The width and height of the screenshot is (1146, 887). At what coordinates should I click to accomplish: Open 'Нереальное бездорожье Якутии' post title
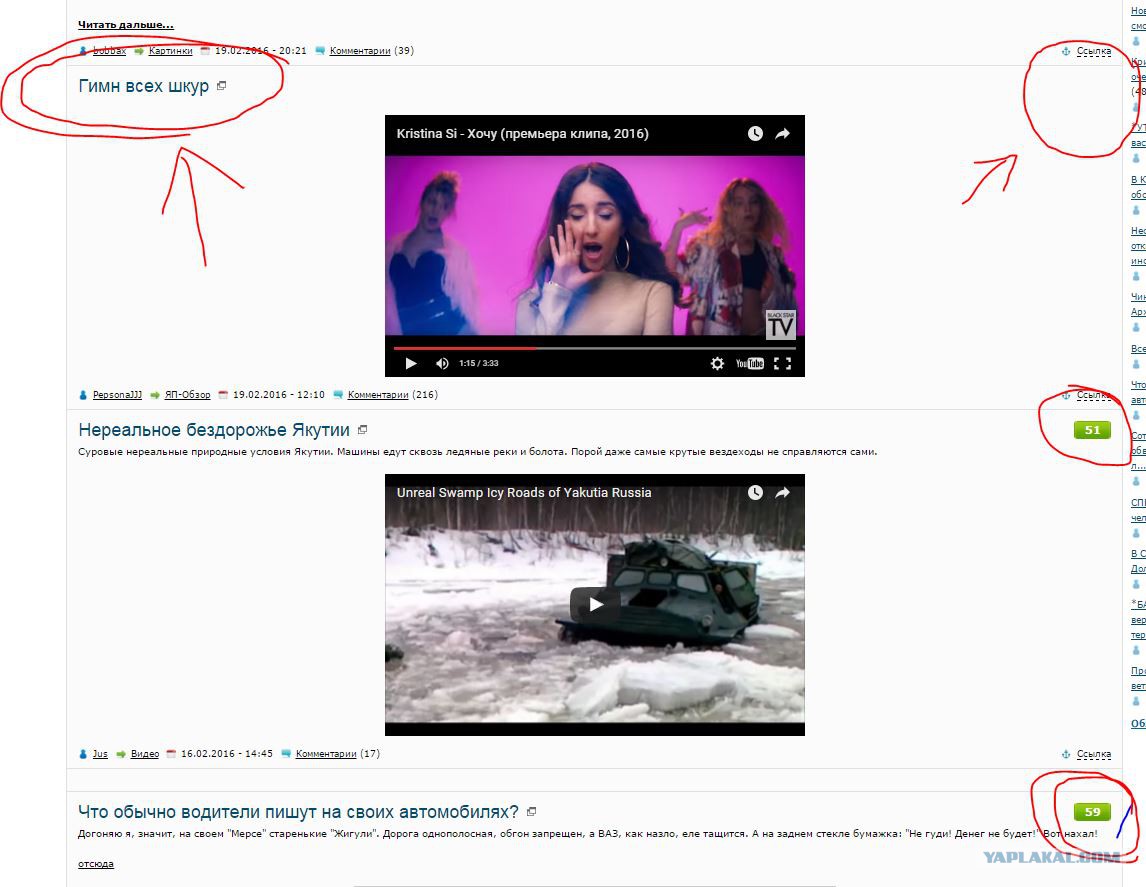click(x=214, y=430)
